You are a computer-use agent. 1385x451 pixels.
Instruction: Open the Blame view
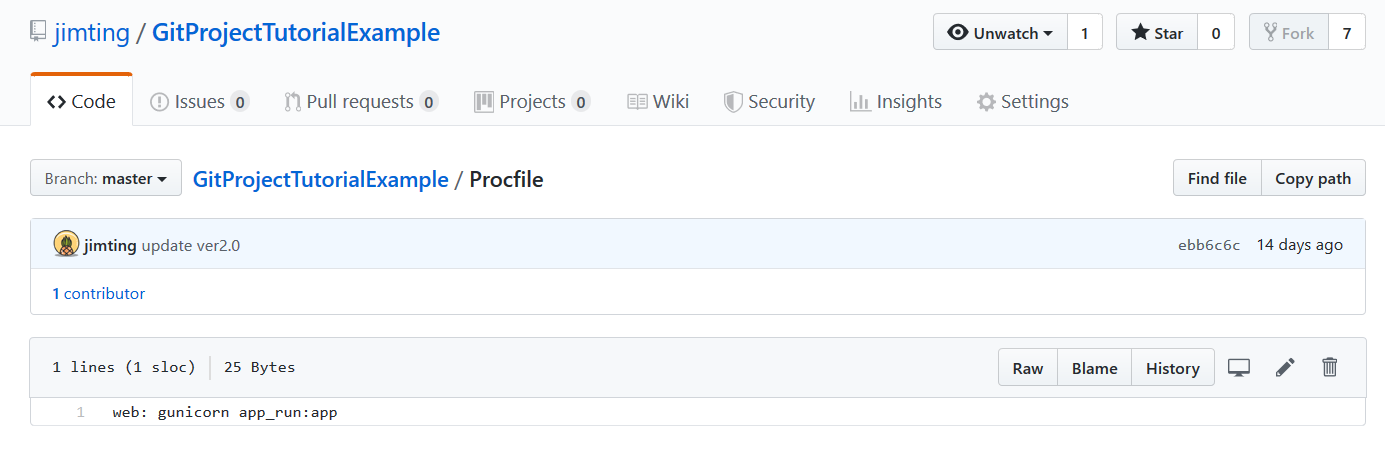click(x=1094, y=368)
